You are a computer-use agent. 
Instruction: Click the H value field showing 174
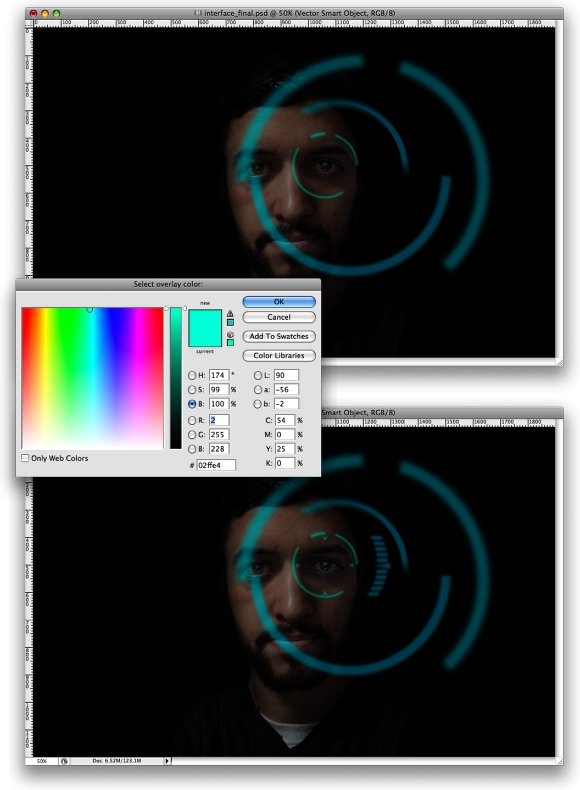(x=219, y=375)
